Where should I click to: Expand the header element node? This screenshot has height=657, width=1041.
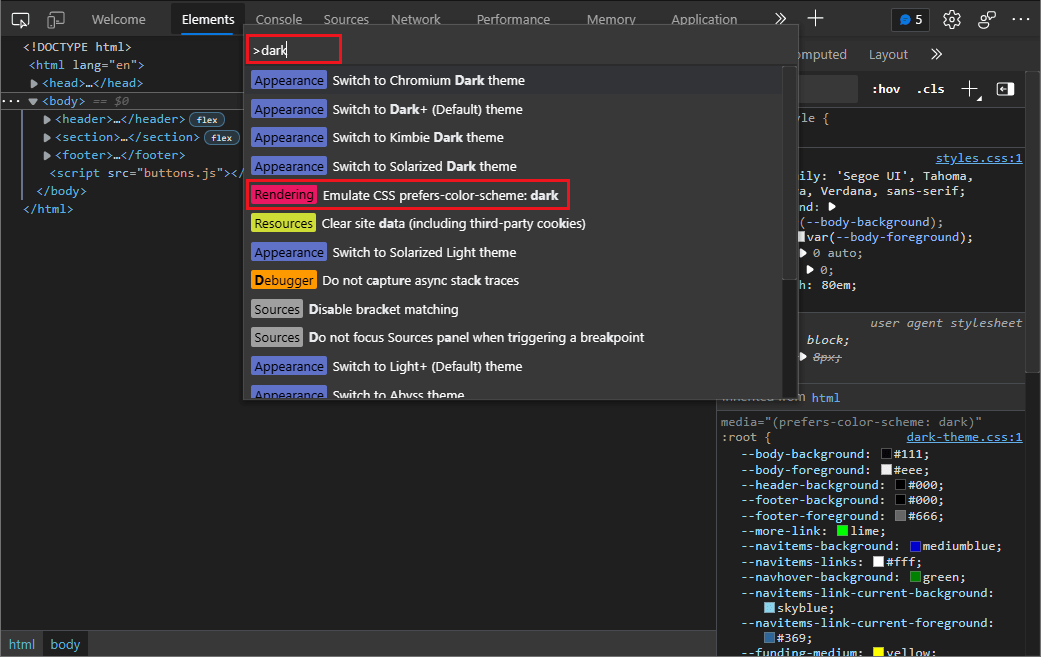pos(47,119)
